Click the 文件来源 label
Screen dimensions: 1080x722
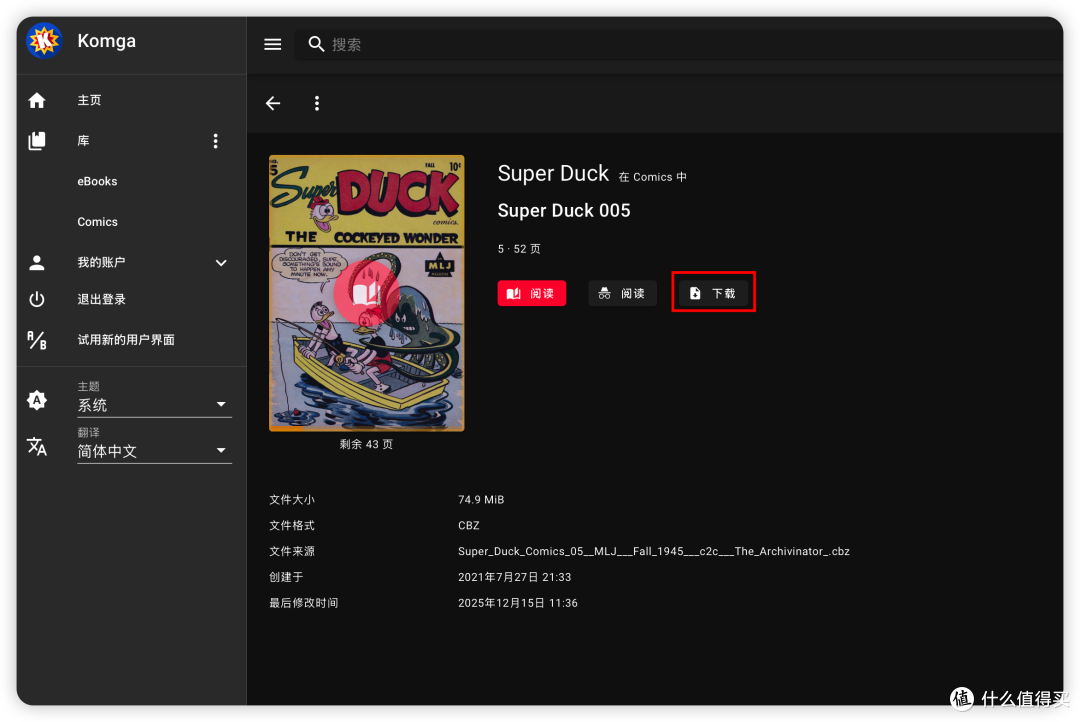tap(292, 551)
